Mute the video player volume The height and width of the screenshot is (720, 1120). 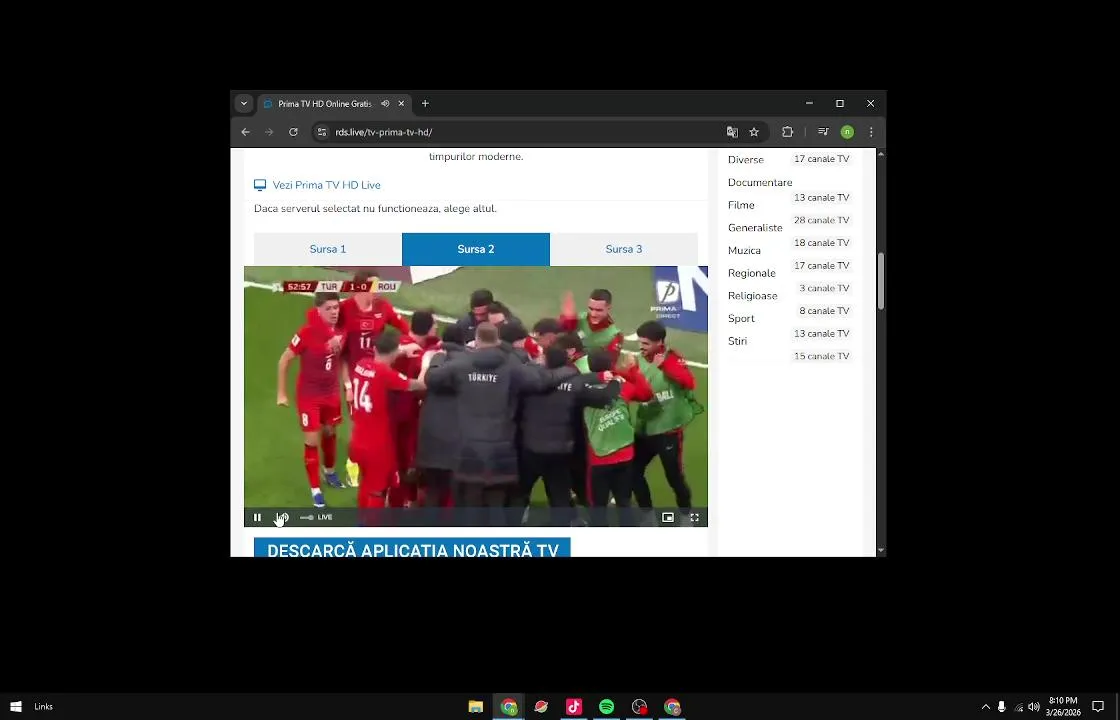[283, 517]
